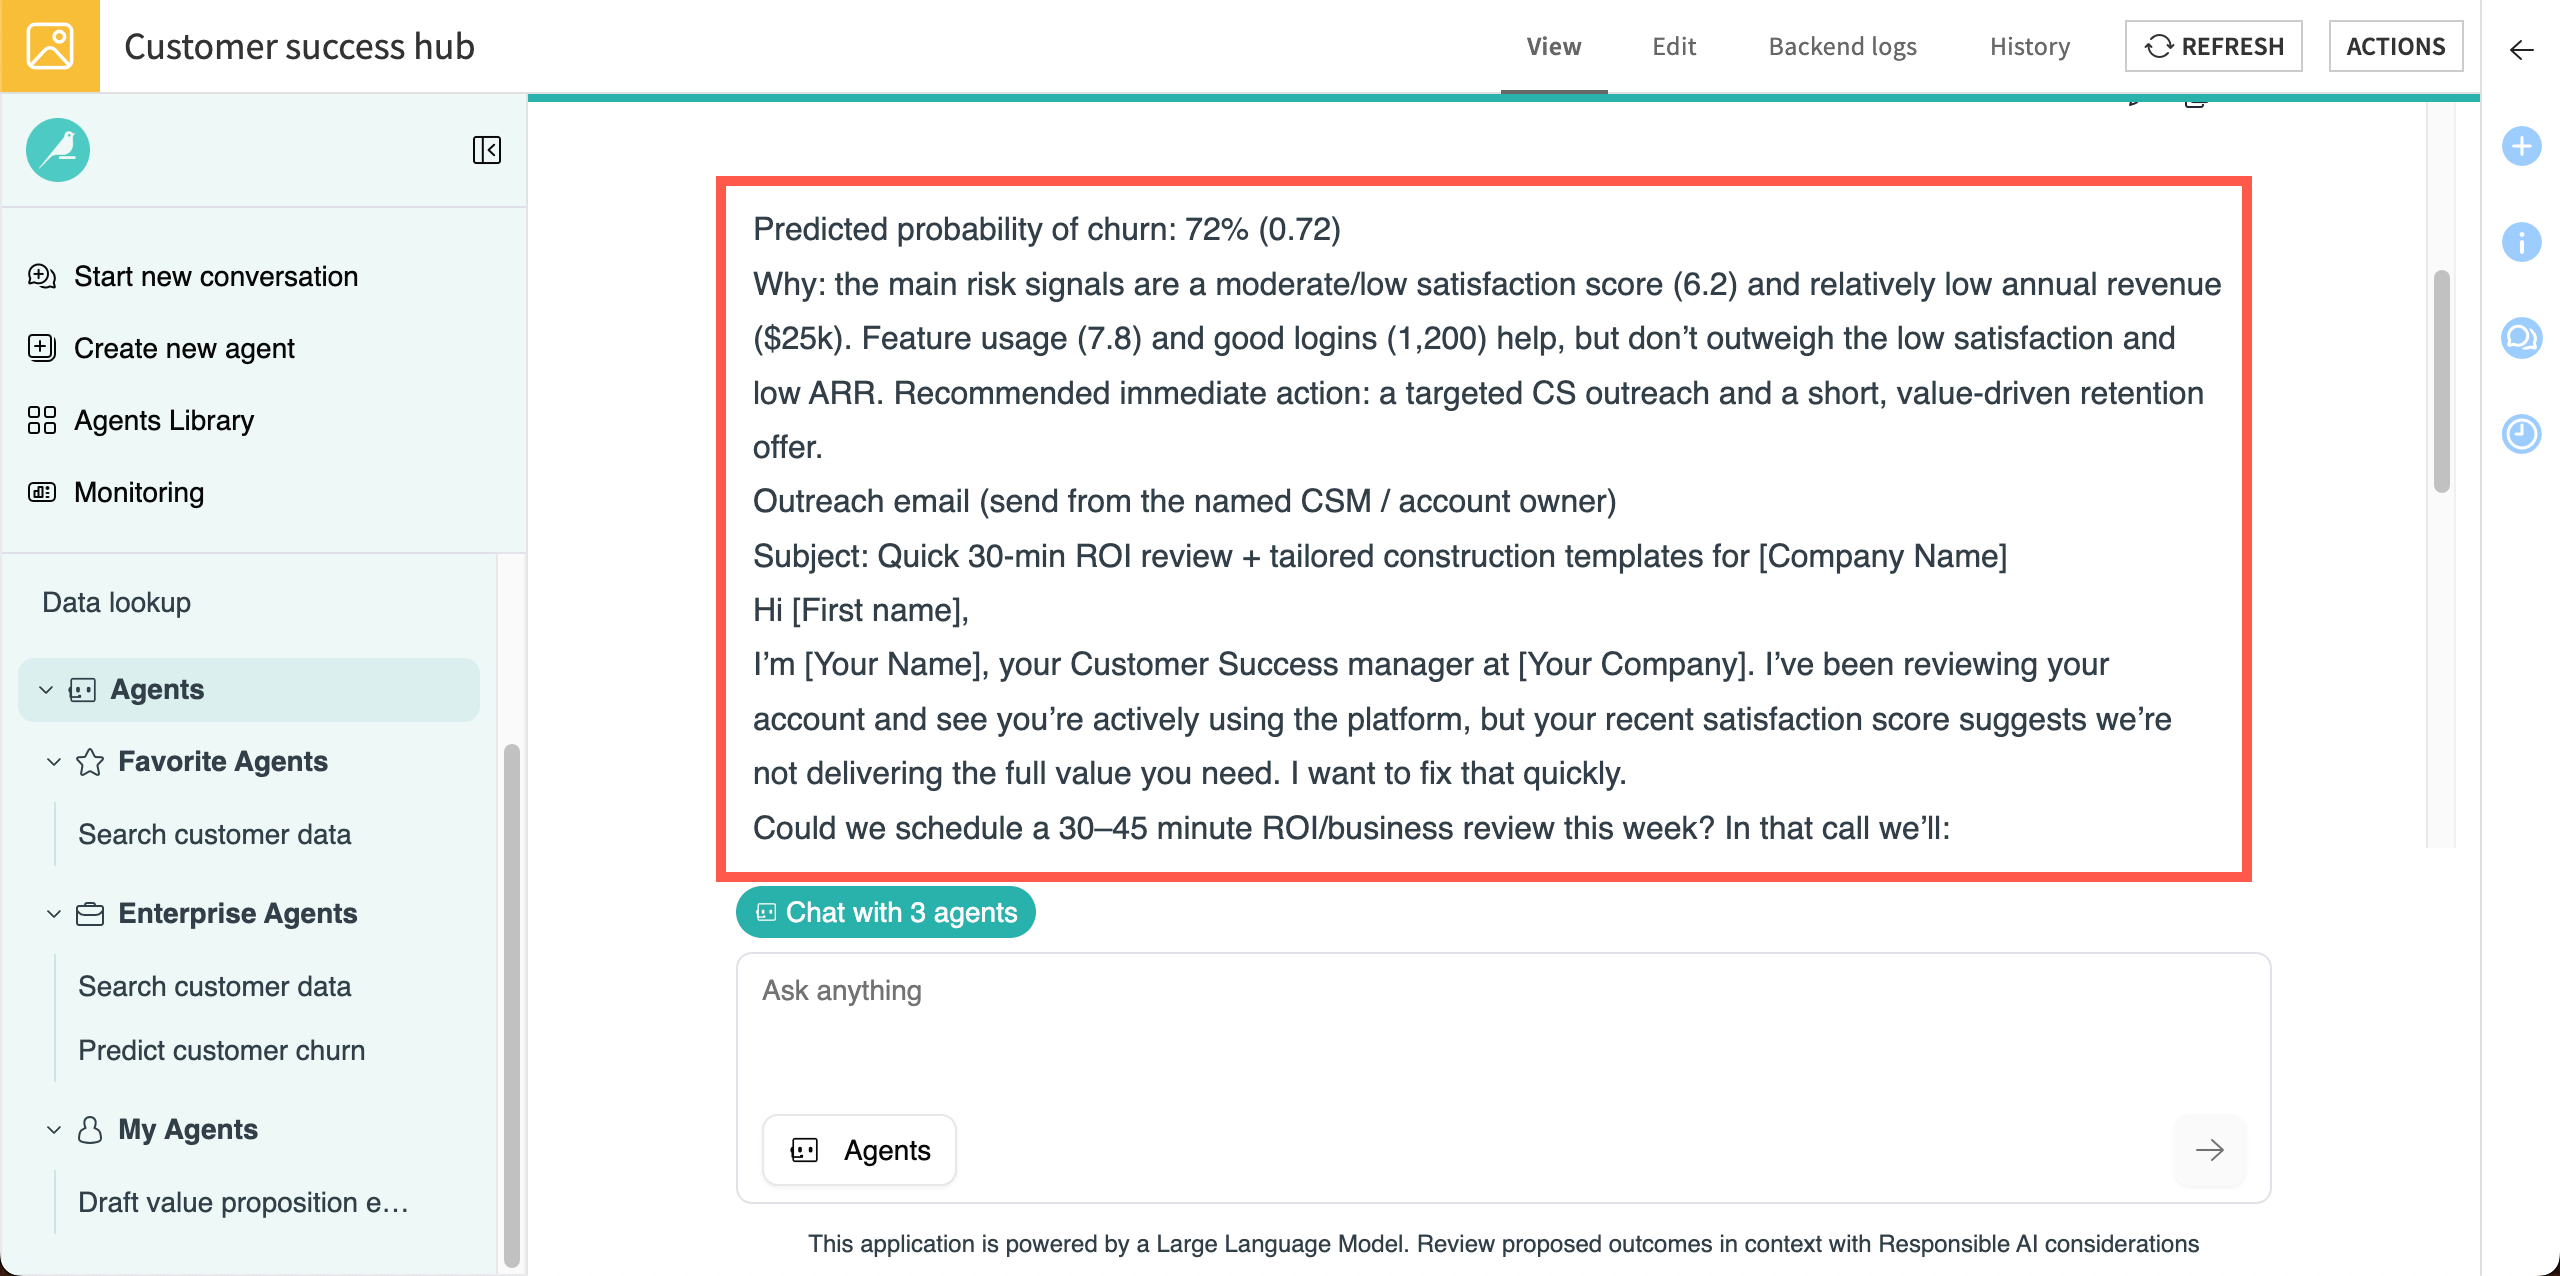Screen dimensions: 2560x1276
Task: Open the info icon in right rail
Action: tap(2521, 242)
